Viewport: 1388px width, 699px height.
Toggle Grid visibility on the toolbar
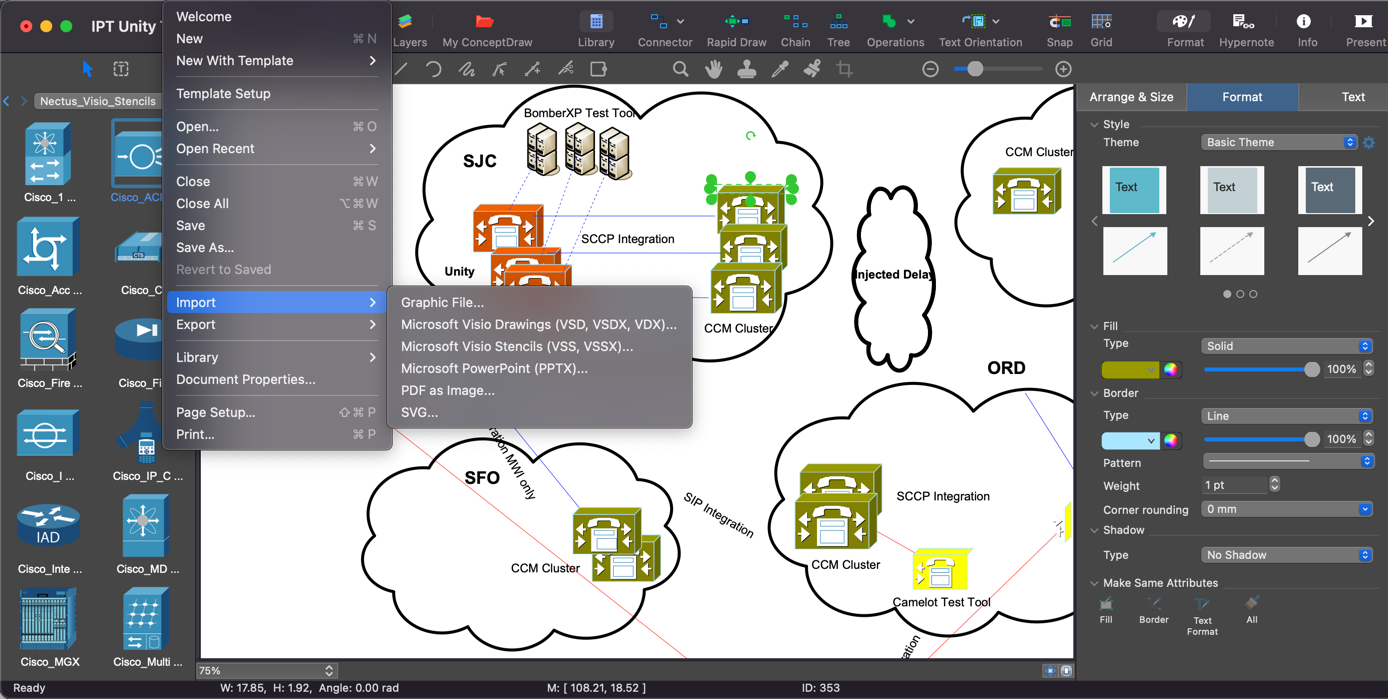coord(1101,22)
